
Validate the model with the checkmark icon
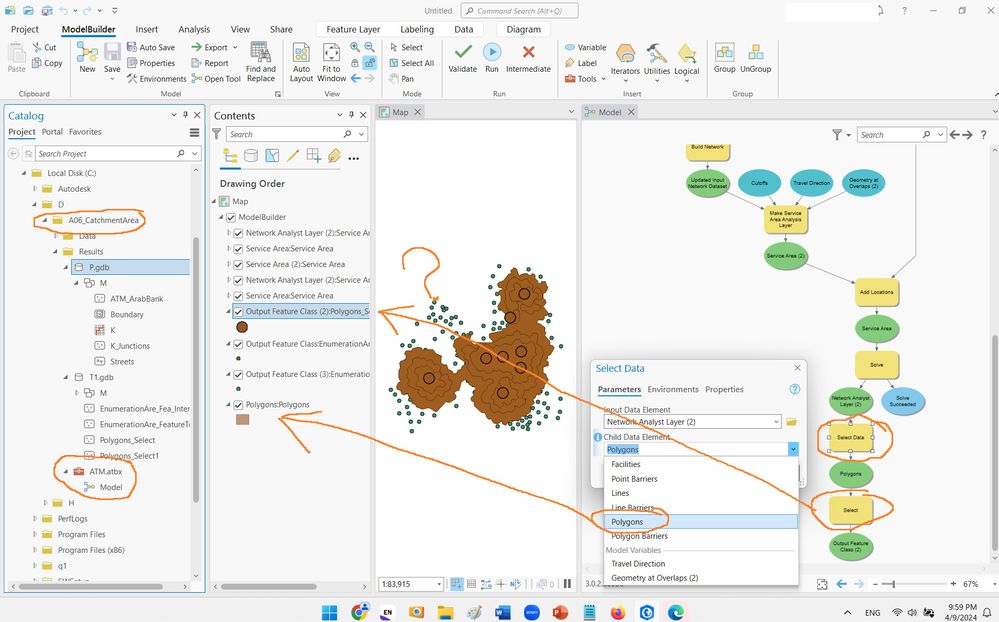click(x=463, y=52)
